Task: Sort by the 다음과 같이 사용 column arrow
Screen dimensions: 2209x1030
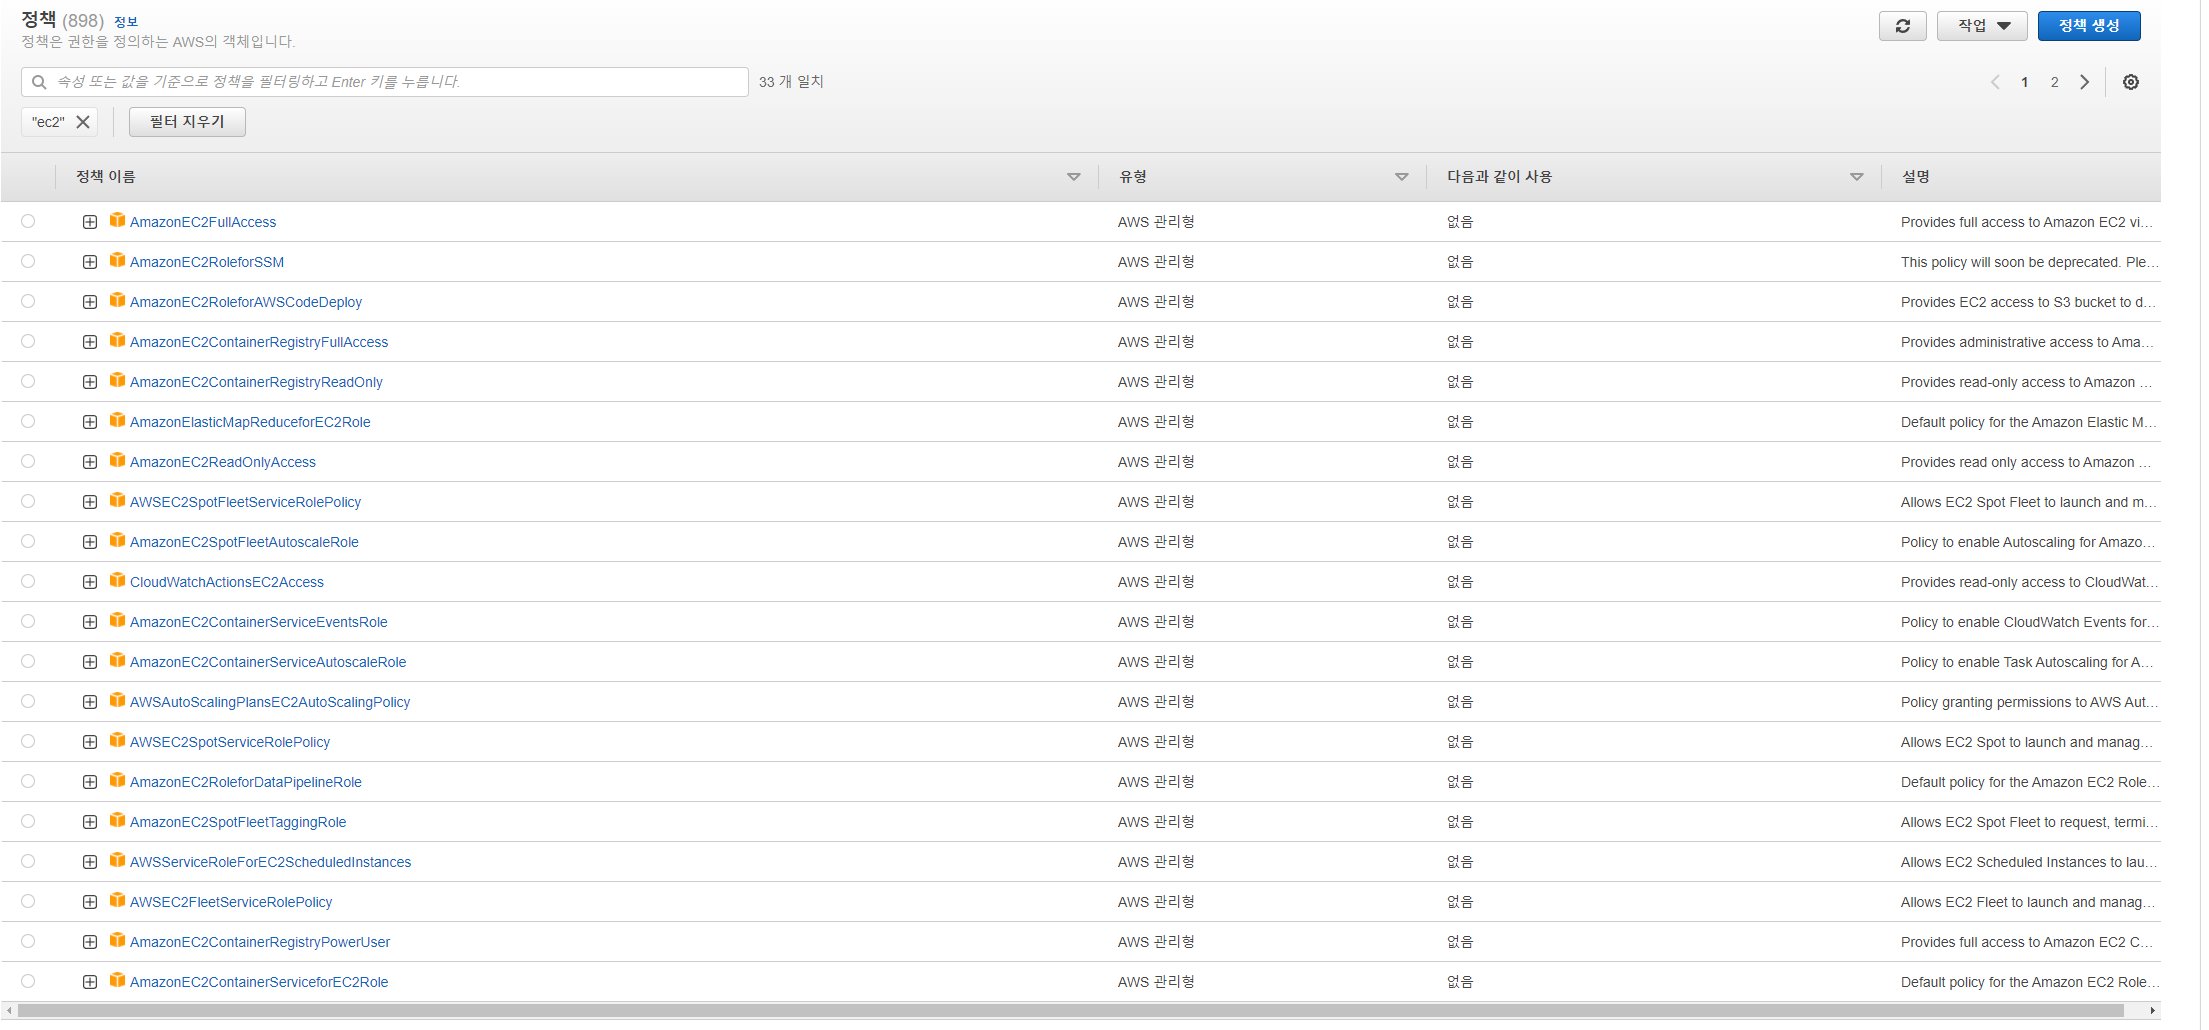Action: pyautogui.click(x=1857, y=177)
